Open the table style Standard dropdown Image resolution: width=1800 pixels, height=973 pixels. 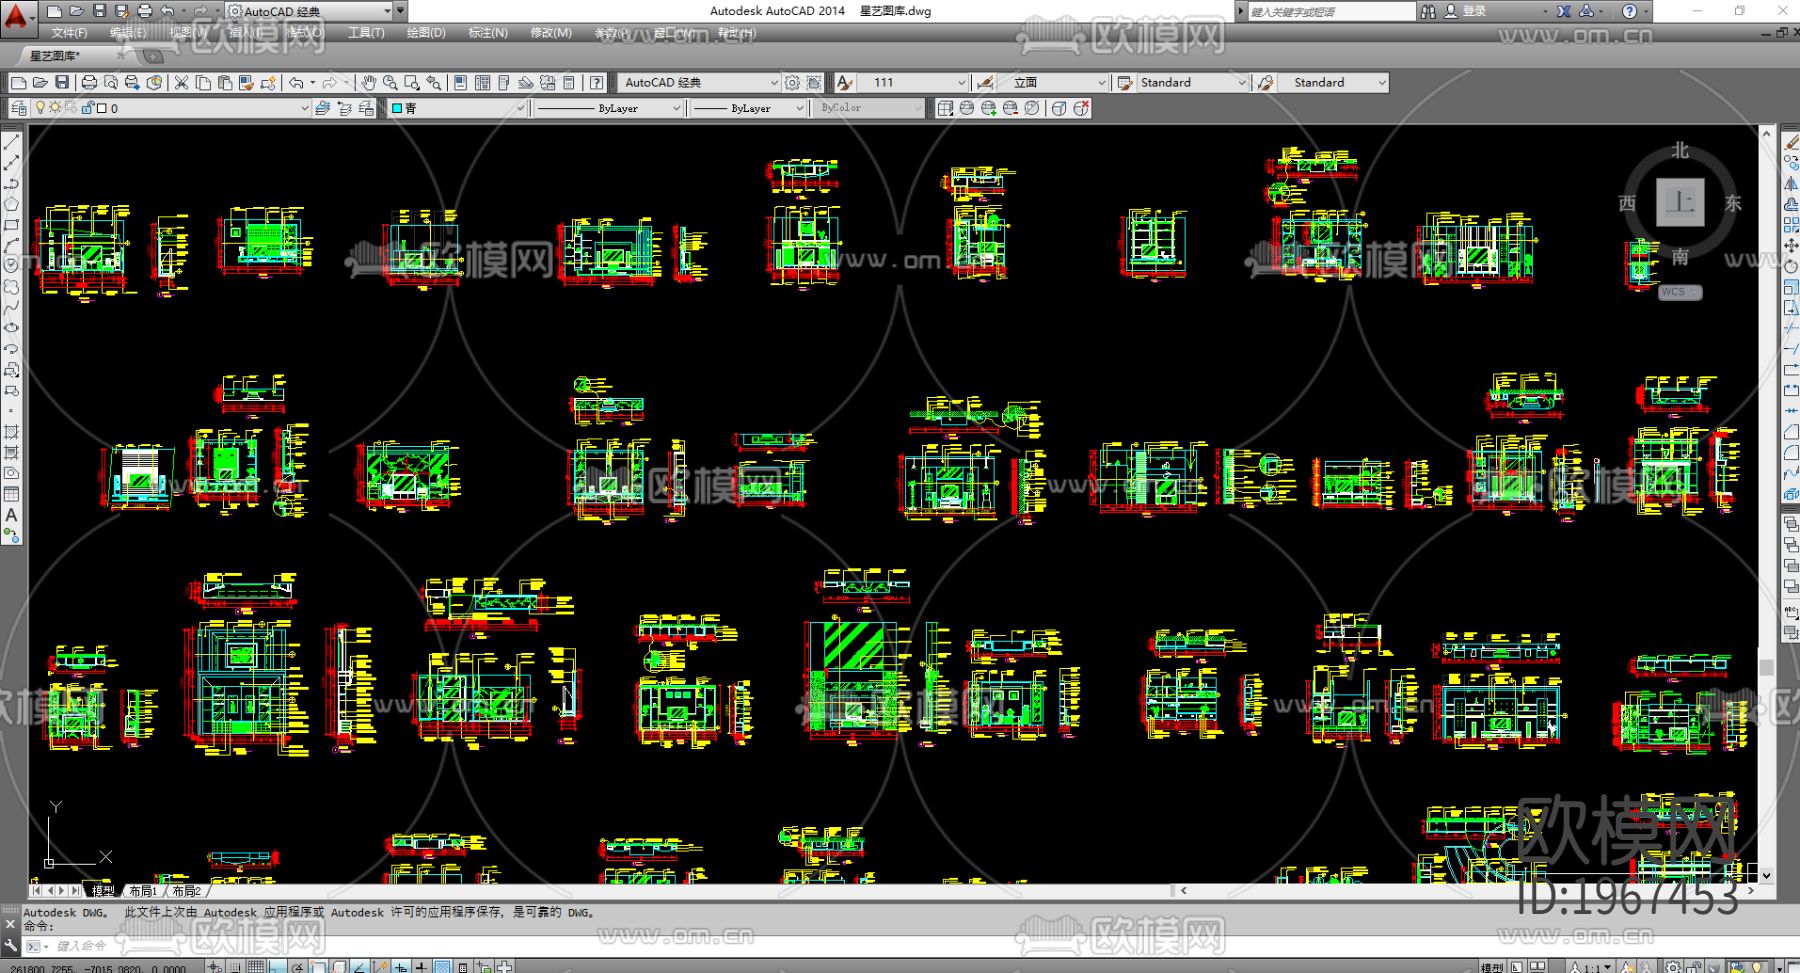coord(1193,82)
